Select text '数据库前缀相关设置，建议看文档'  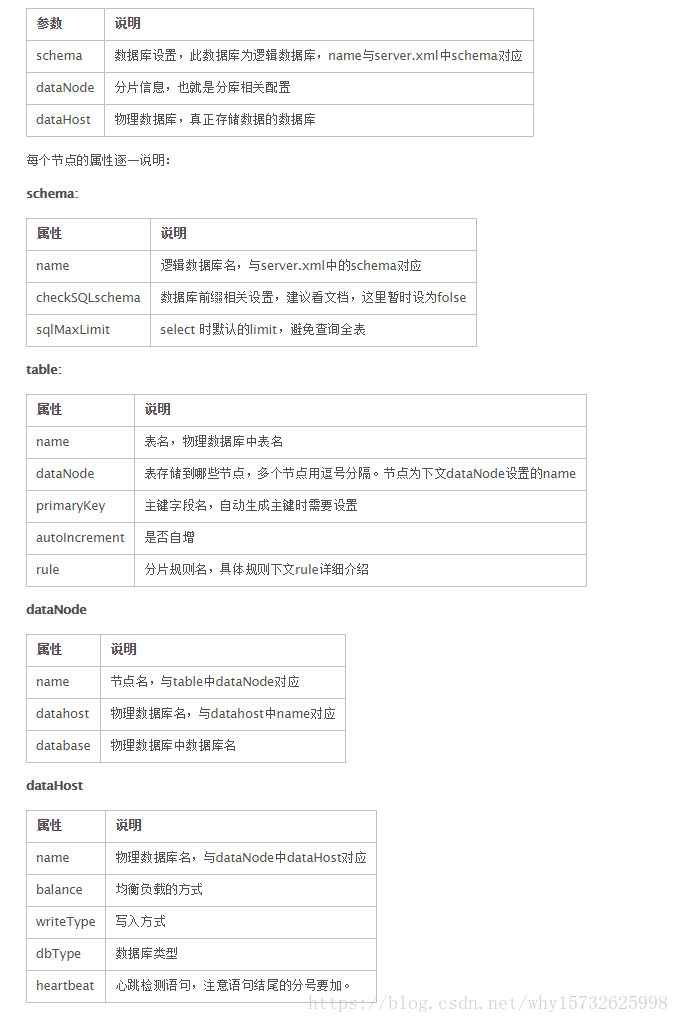point(254,298)
